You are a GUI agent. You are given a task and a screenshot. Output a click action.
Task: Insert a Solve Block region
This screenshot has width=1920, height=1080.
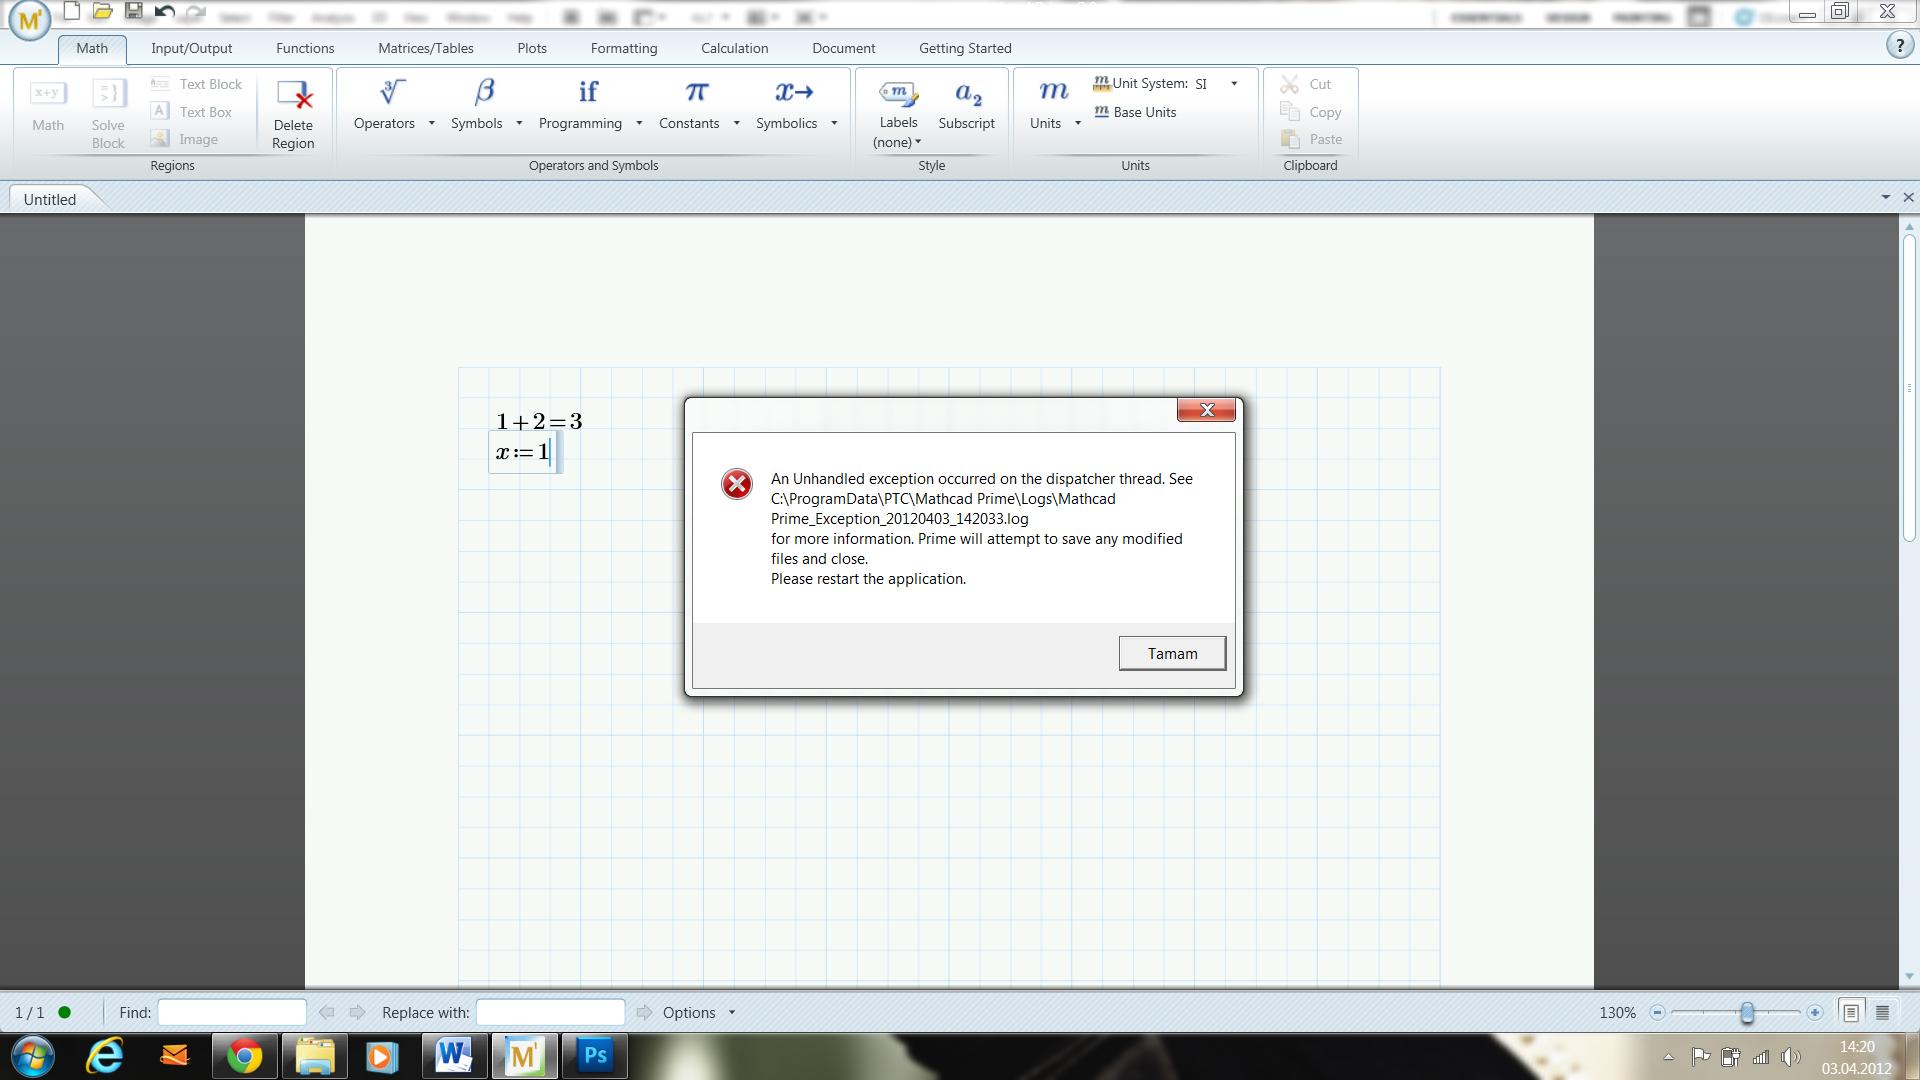[108, 114]
